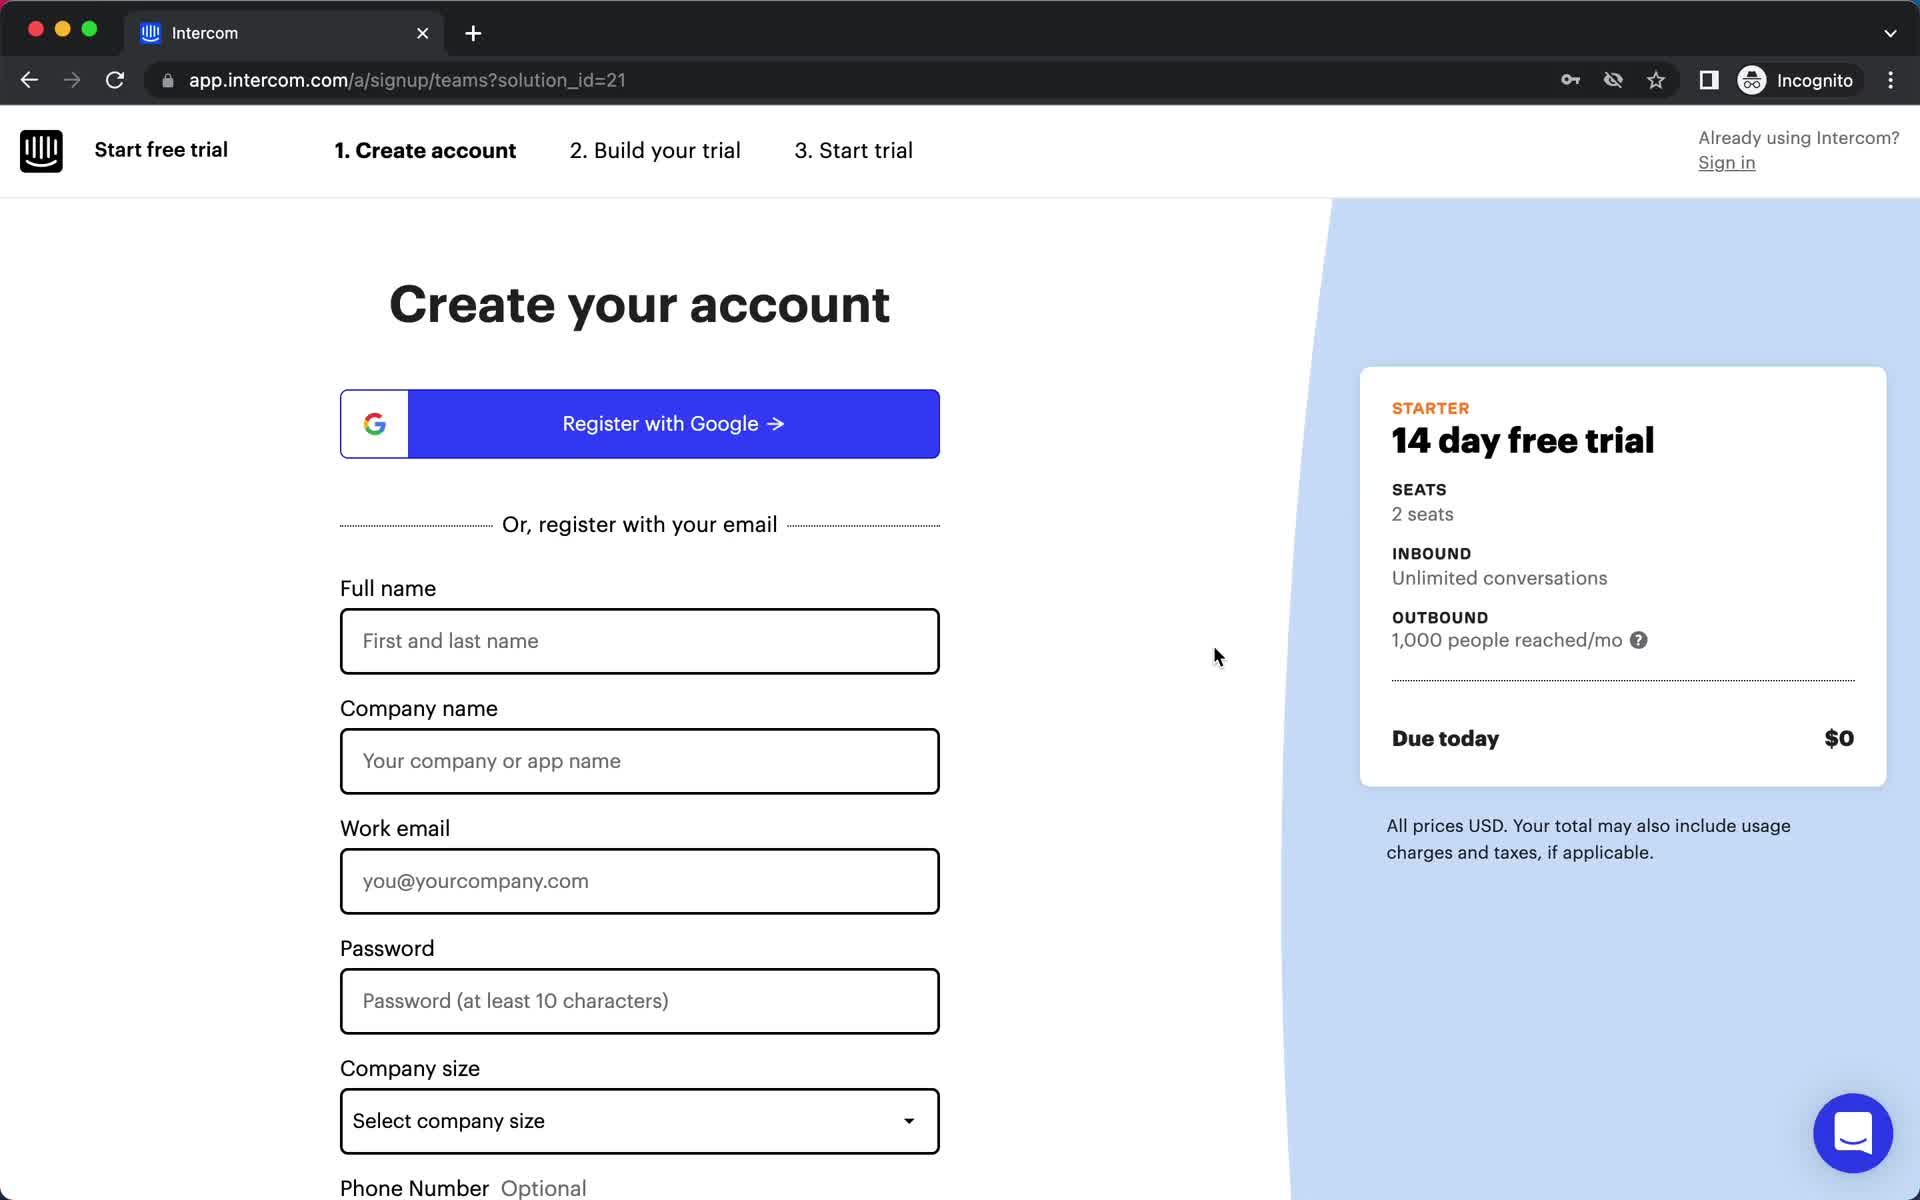This screenshot has height=1200, width=1920.
Task: Click the 2 seats text
Action: [1422, 514]
